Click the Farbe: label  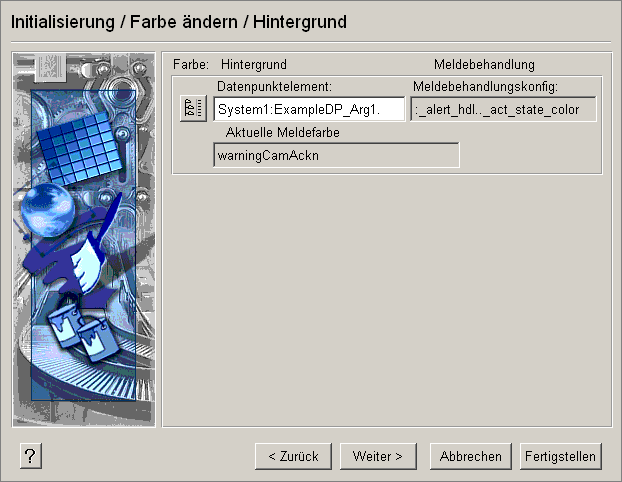click(191, 64)
